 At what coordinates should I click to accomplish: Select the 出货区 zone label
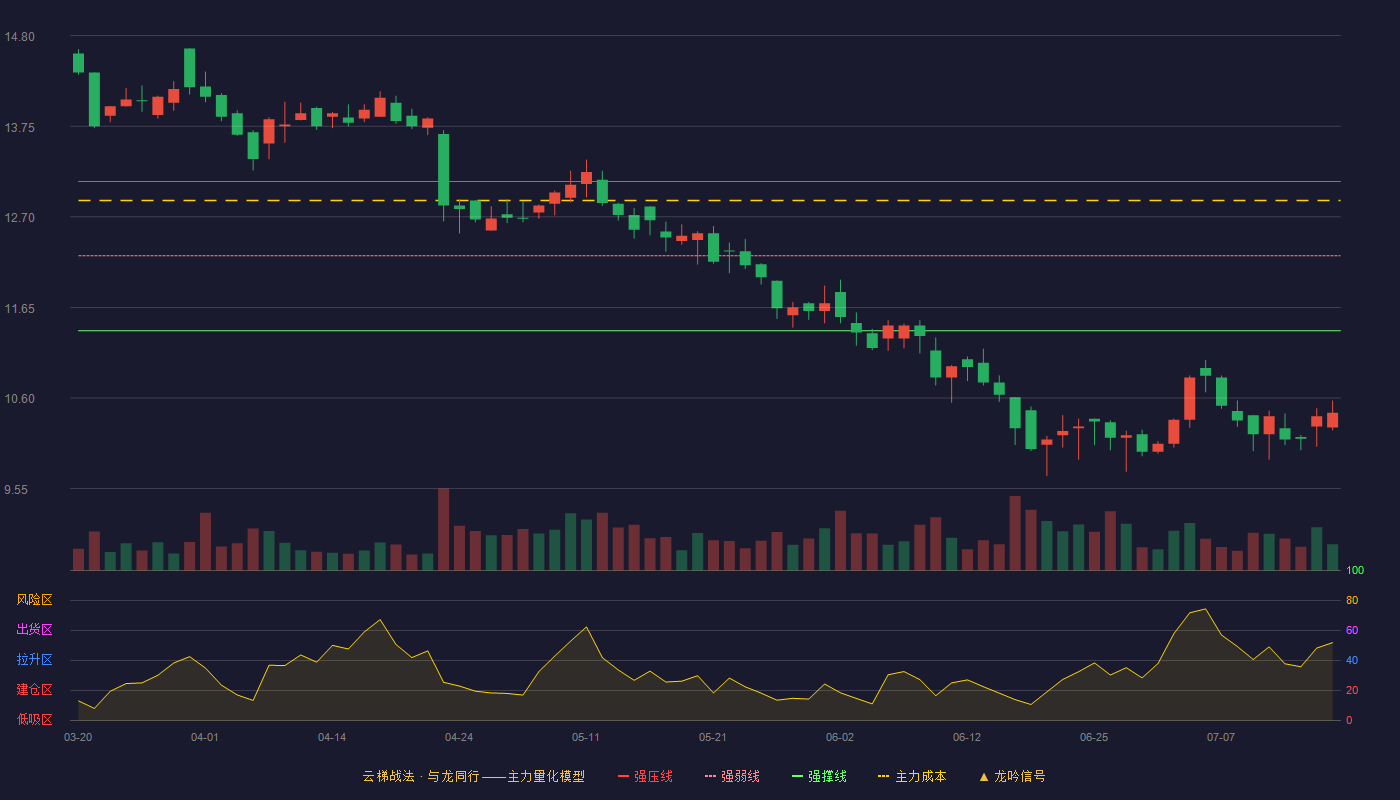pos(35,630)
